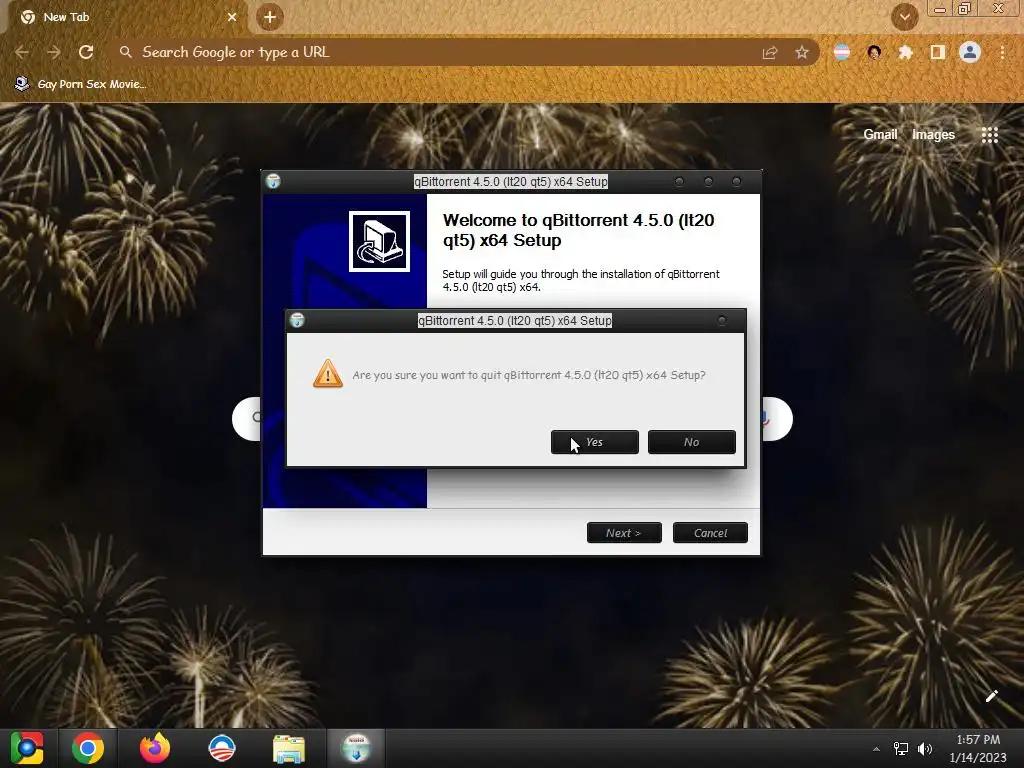Open the Extensions puzzle menu

point(905,52)
